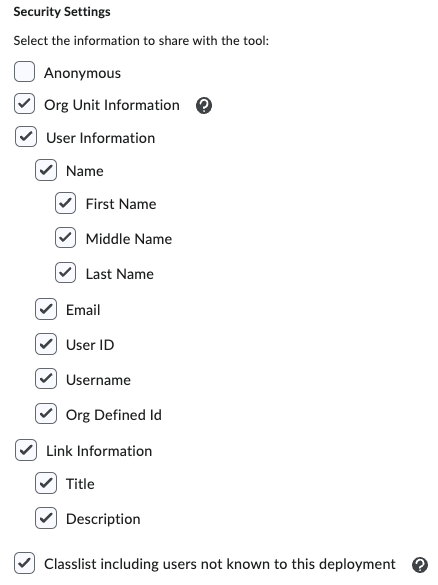
Task: Click the Email label text
Action: pos(83,310)
